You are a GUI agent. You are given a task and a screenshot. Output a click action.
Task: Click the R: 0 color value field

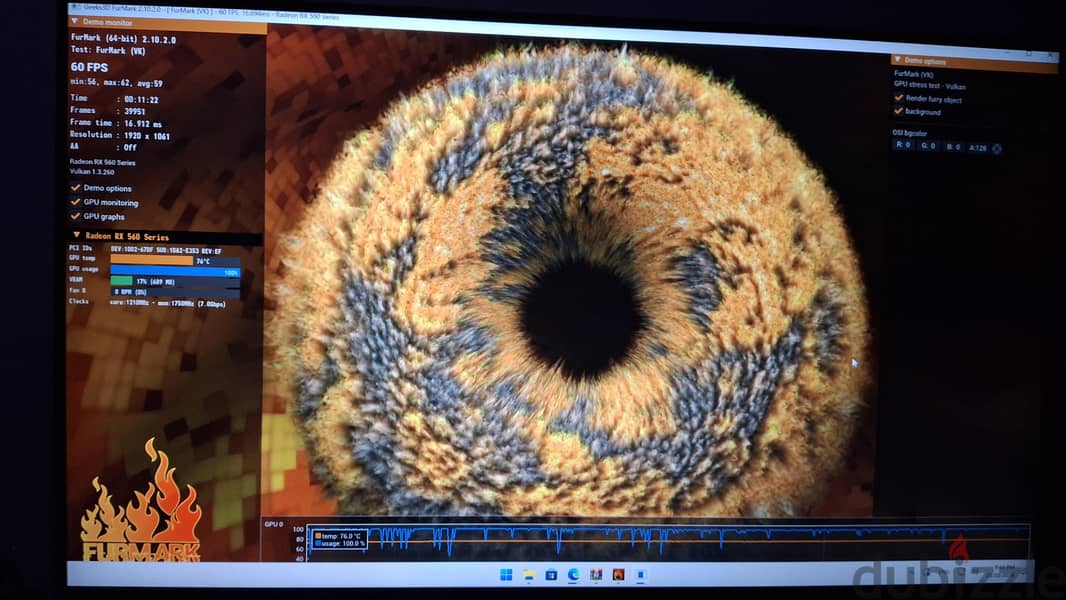coord(903,145)
